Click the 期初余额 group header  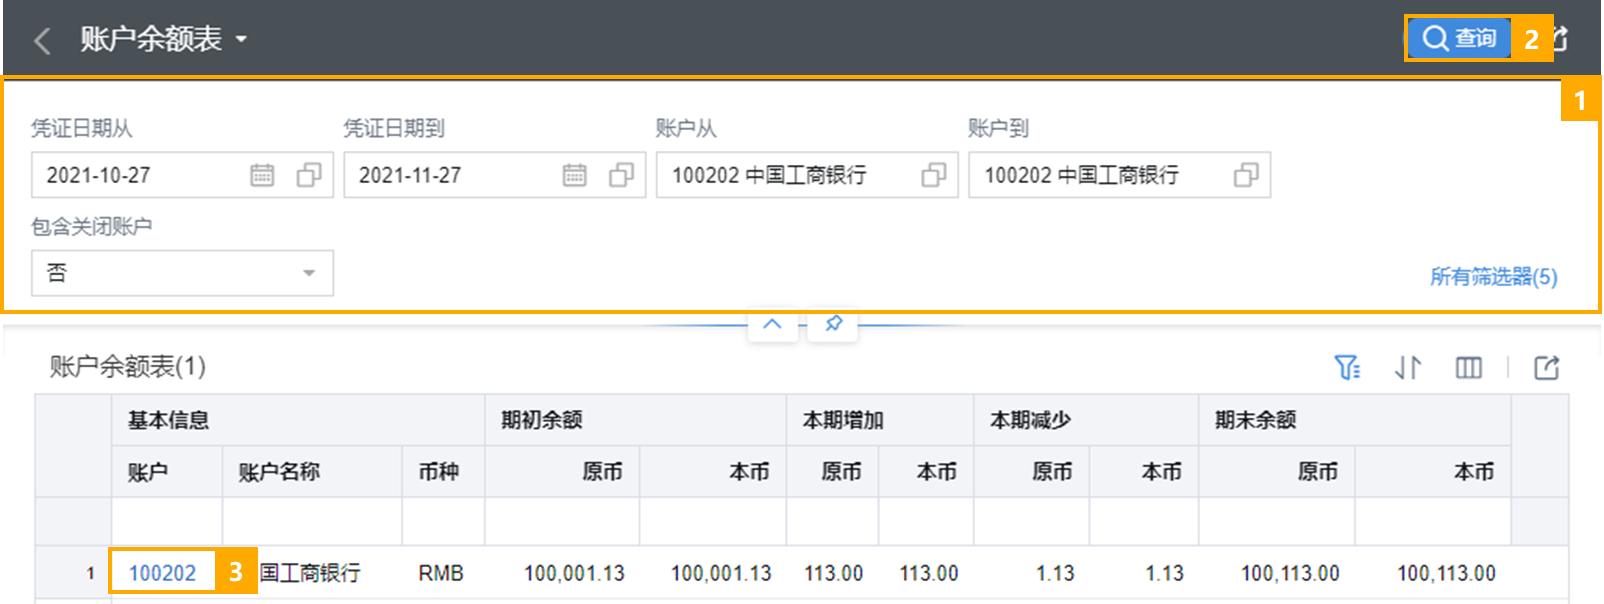[636, 420]
